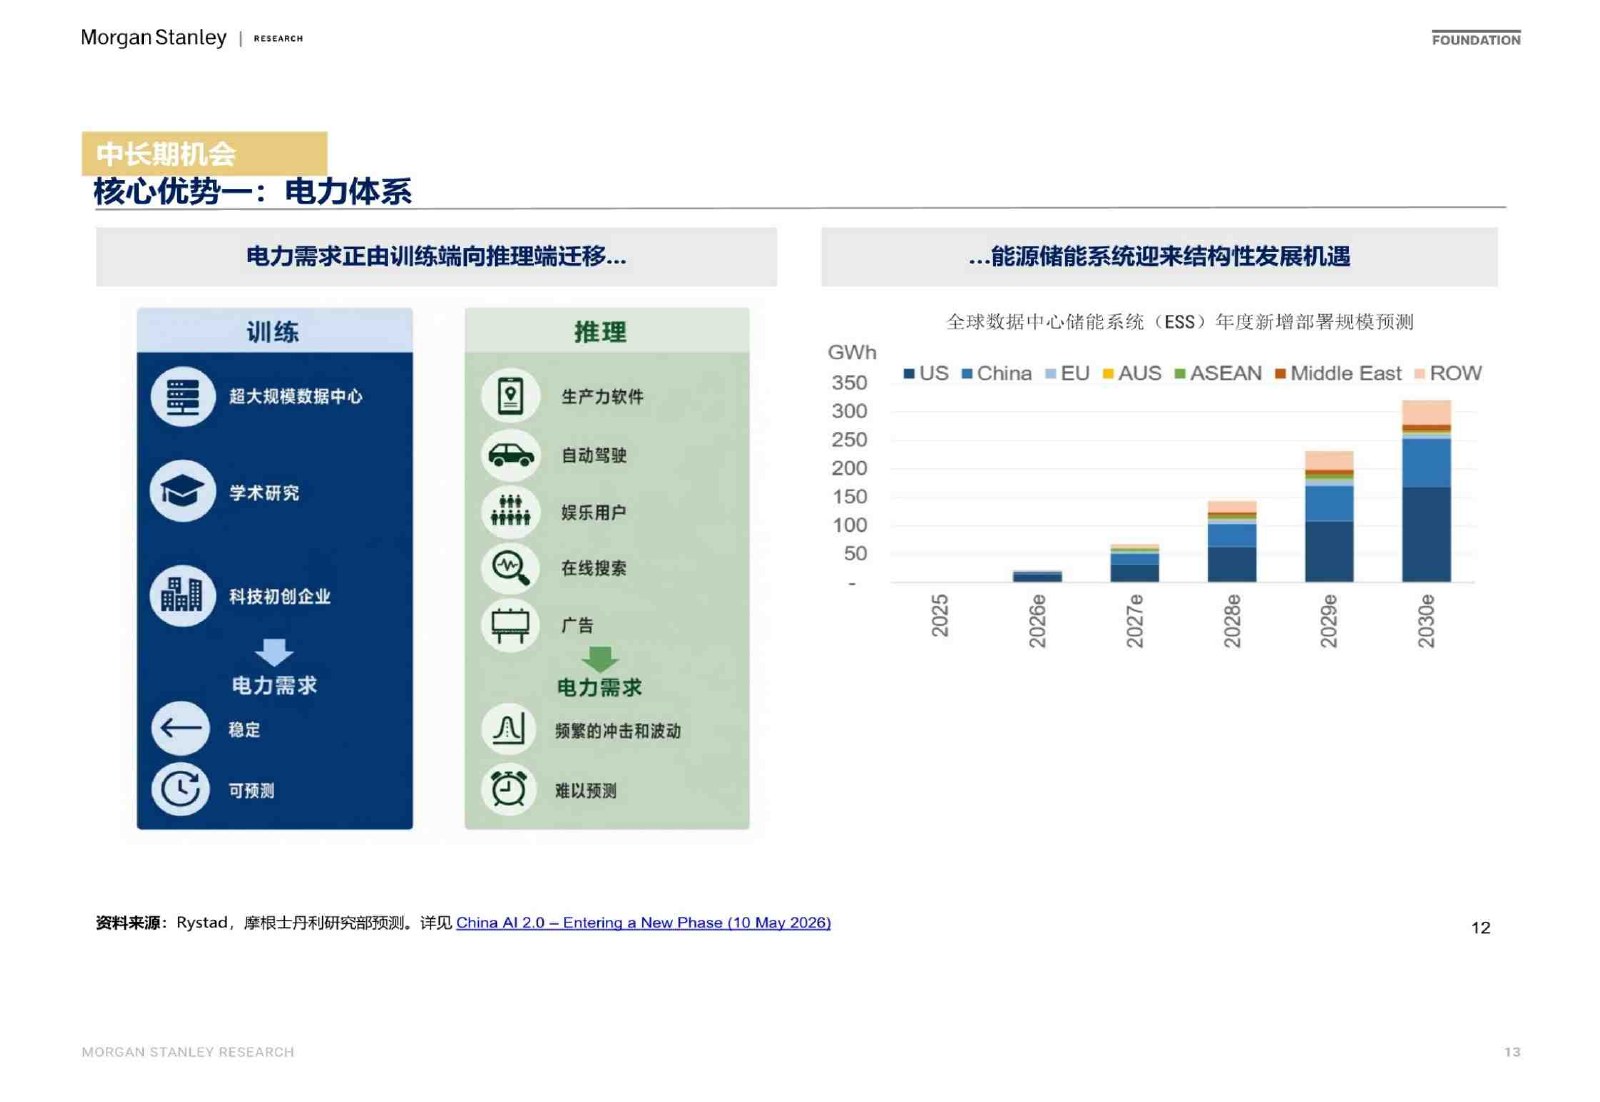Click the productivity software phone icon
This screenshot has width=1600, height=1102.
pos(511,396)
